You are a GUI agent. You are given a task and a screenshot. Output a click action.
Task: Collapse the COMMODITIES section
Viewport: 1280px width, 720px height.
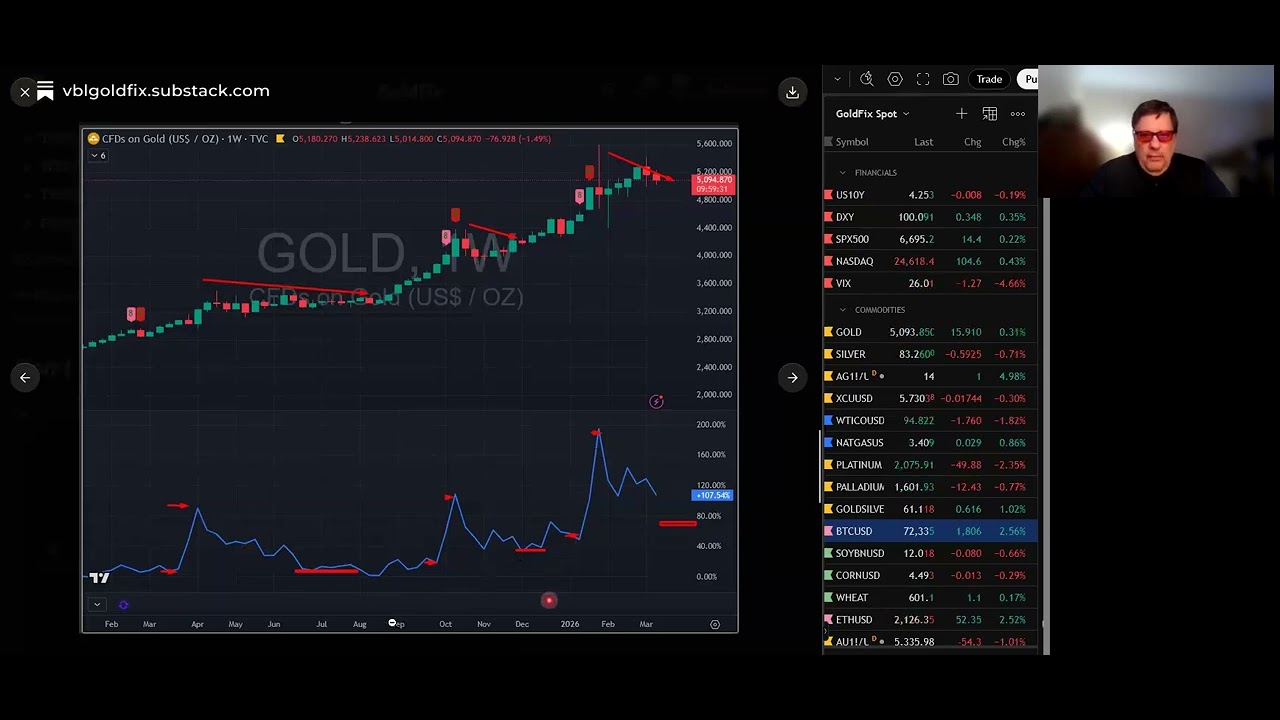pos(843,310)
